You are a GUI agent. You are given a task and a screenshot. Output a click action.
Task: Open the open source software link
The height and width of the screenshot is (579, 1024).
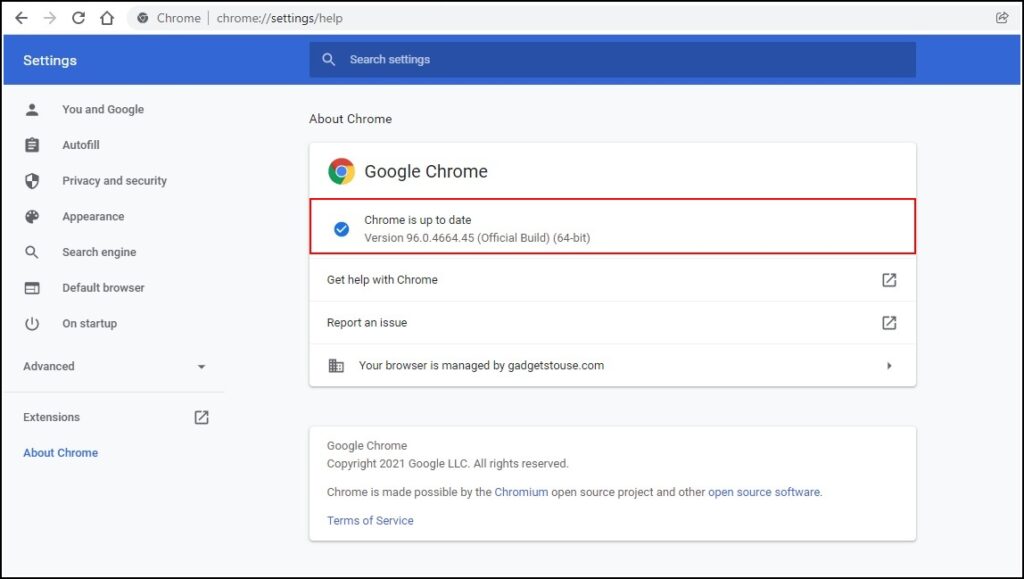764,492
